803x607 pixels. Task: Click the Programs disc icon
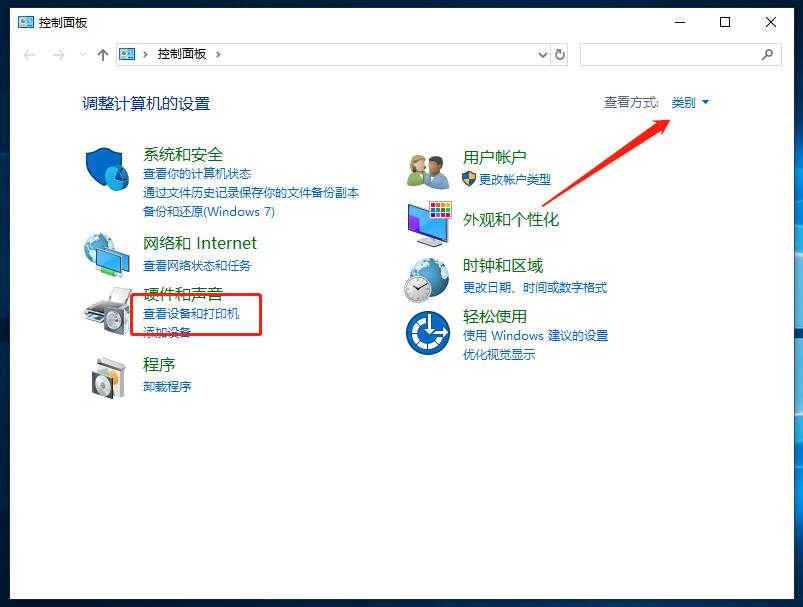coord(108,378)
